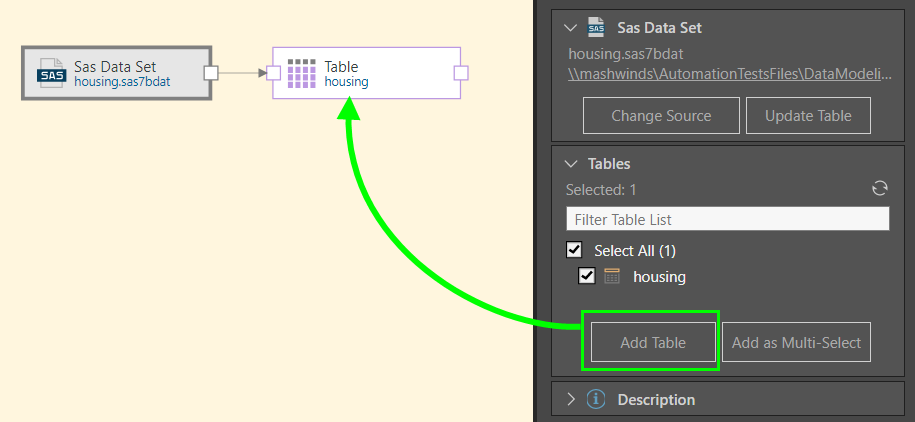Collapse the Tables section chevron
The height and width of the screenshot is (422, 915).
coord(571,163)
